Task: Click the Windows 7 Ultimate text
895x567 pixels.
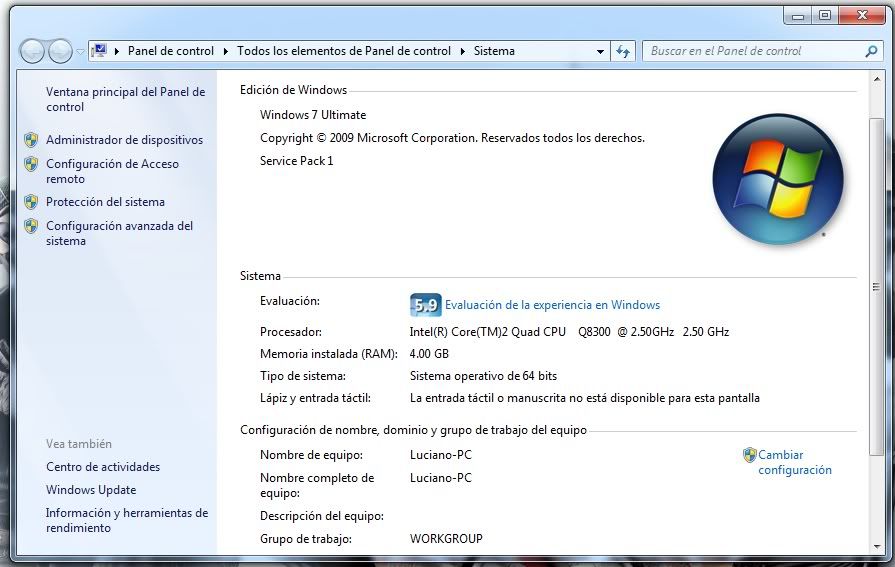Action: coord(313,115)
